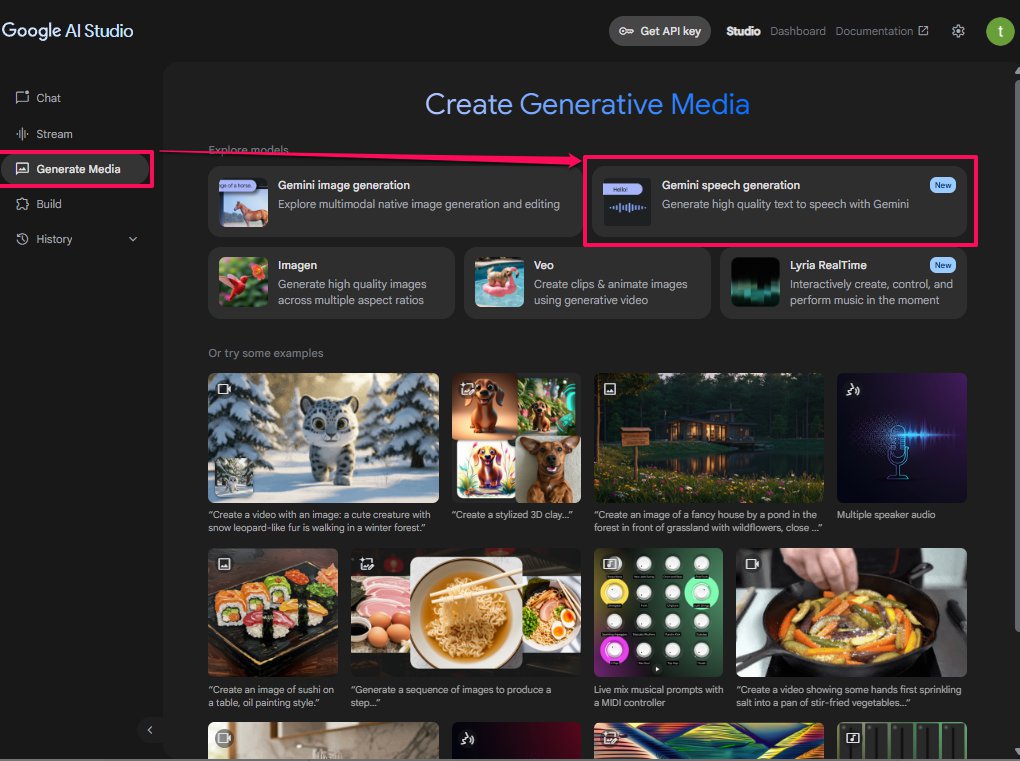Open the fancy house by pond example
The height and width of the screenshot is (761, 1020).
pos(708,438)
